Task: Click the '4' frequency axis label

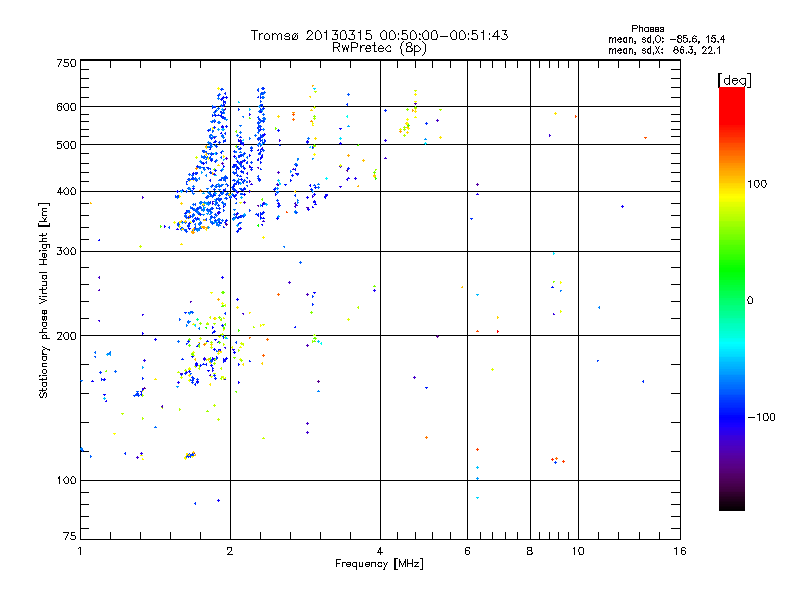Action: (x=380, y=551)
